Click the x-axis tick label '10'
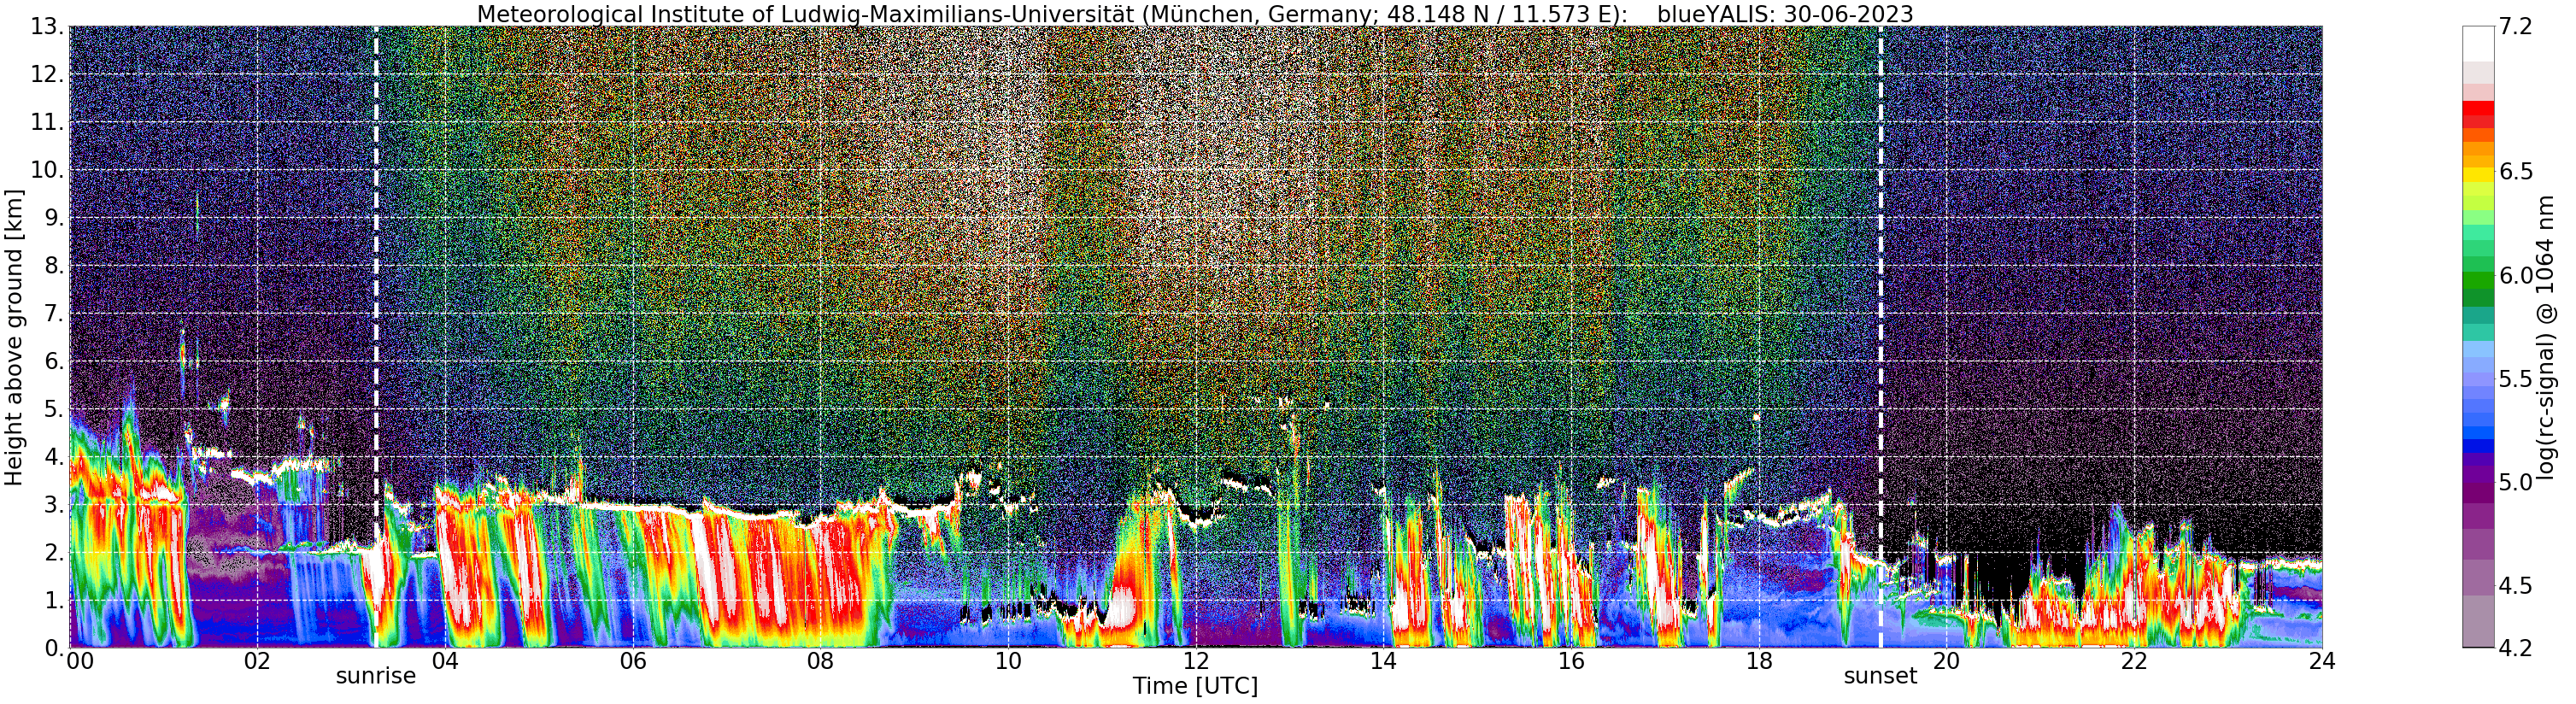2576x704 pixels. pos(1008,661)
